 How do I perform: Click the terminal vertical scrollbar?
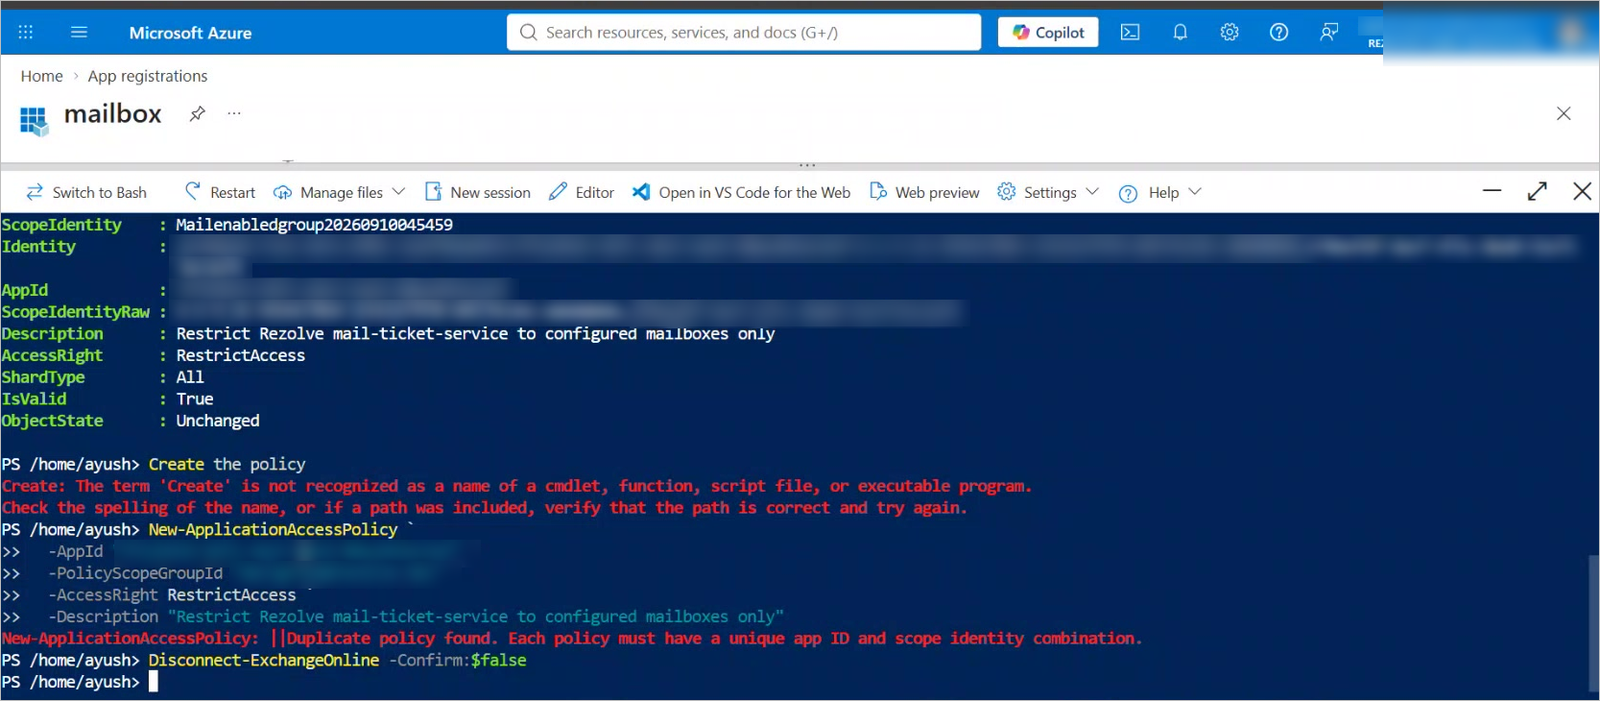click(x=1593, y=623)
